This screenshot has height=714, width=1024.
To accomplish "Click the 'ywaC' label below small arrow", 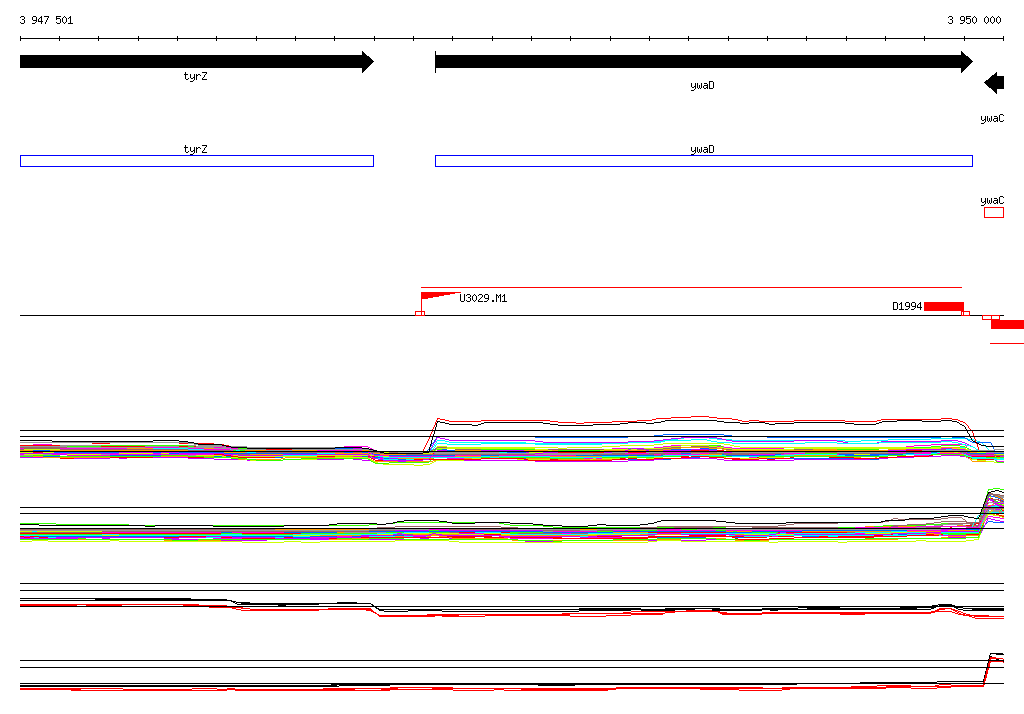I will coord(992,118).
